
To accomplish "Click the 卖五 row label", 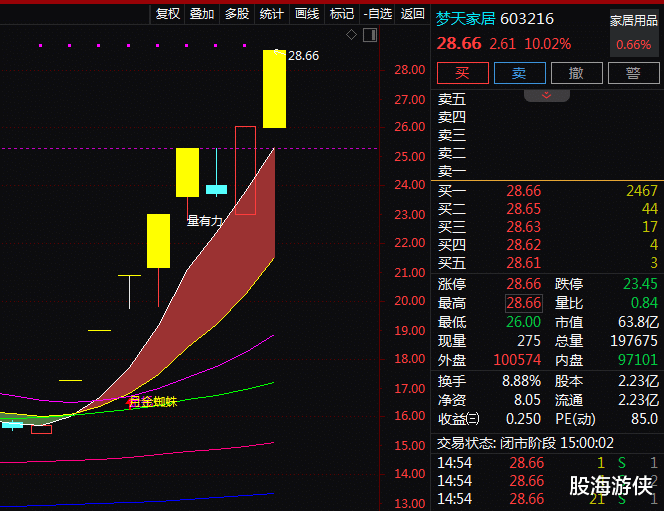I will [x=452, y=99].
